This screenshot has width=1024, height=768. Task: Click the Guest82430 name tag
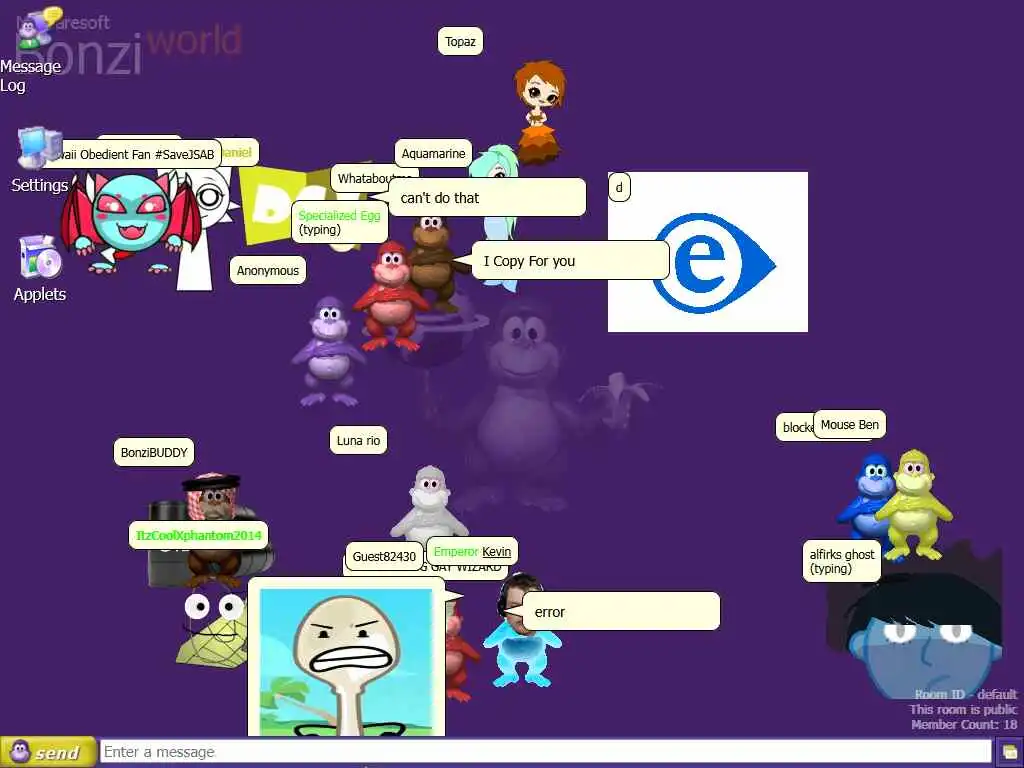point(384,556)
